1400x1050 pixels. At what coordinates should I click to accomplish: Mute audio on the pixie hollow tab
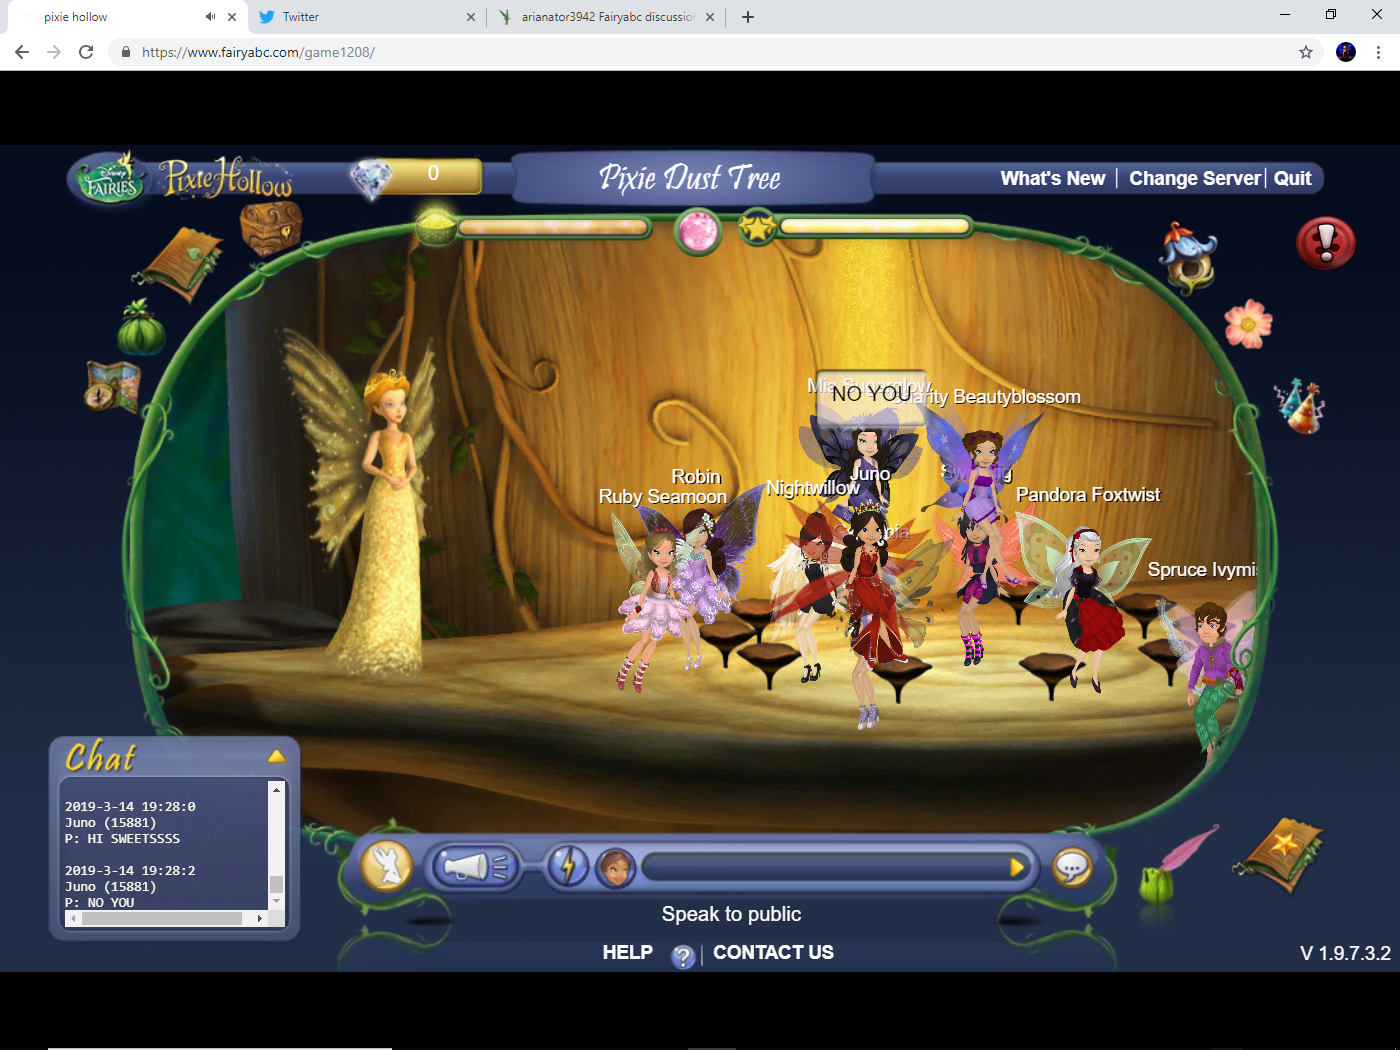pos(209,16)
